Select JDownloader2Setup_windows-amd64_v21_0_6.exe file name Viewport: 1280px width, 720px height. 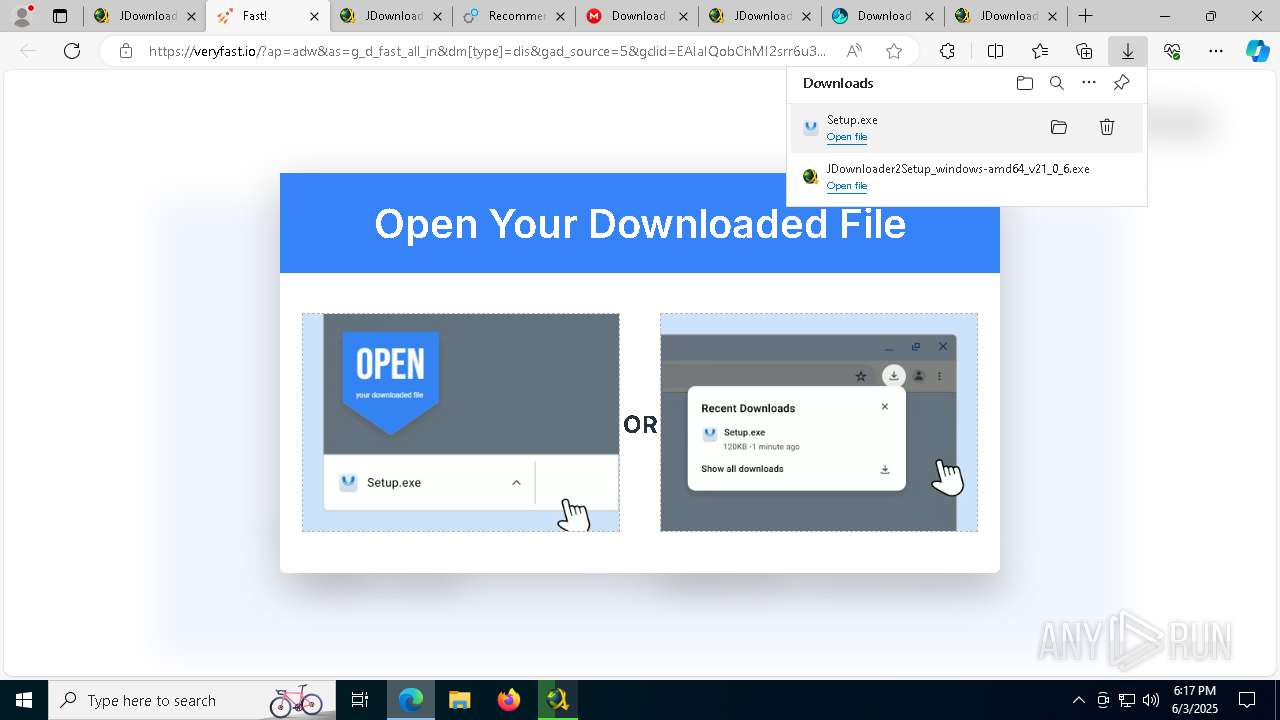coord(958,169)
